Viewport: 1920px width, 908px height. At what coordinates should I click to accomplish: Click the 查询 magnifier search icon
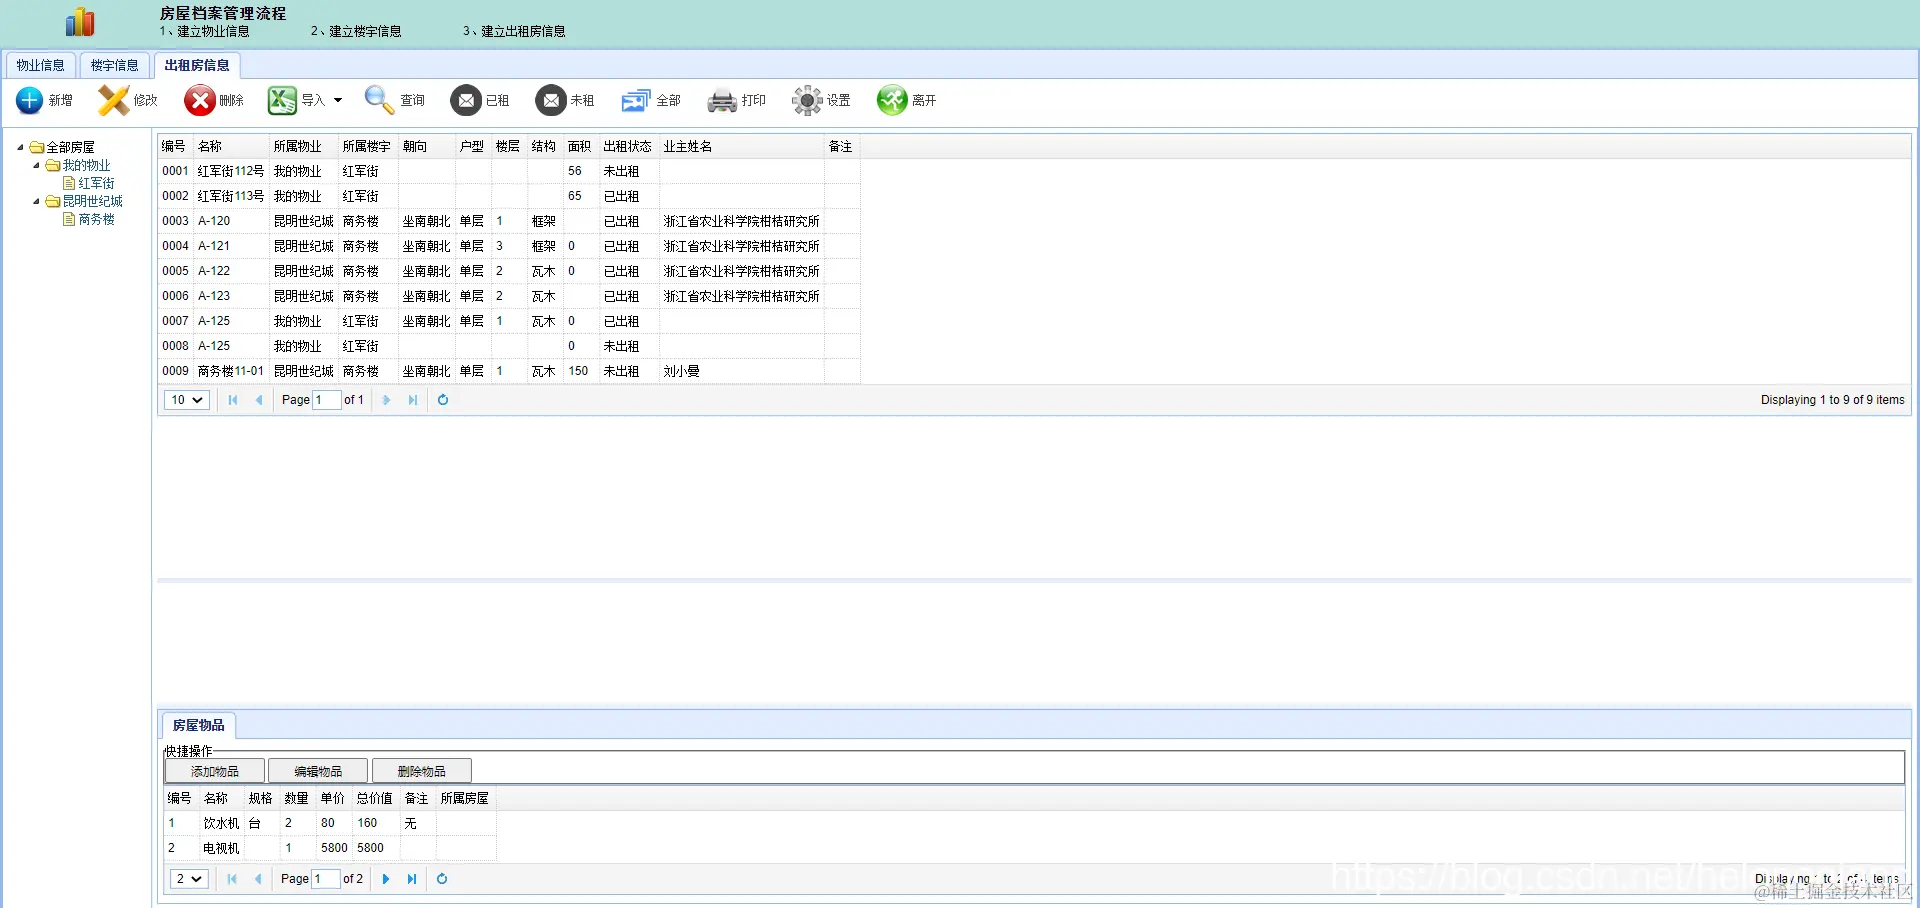tap(379, 100)
